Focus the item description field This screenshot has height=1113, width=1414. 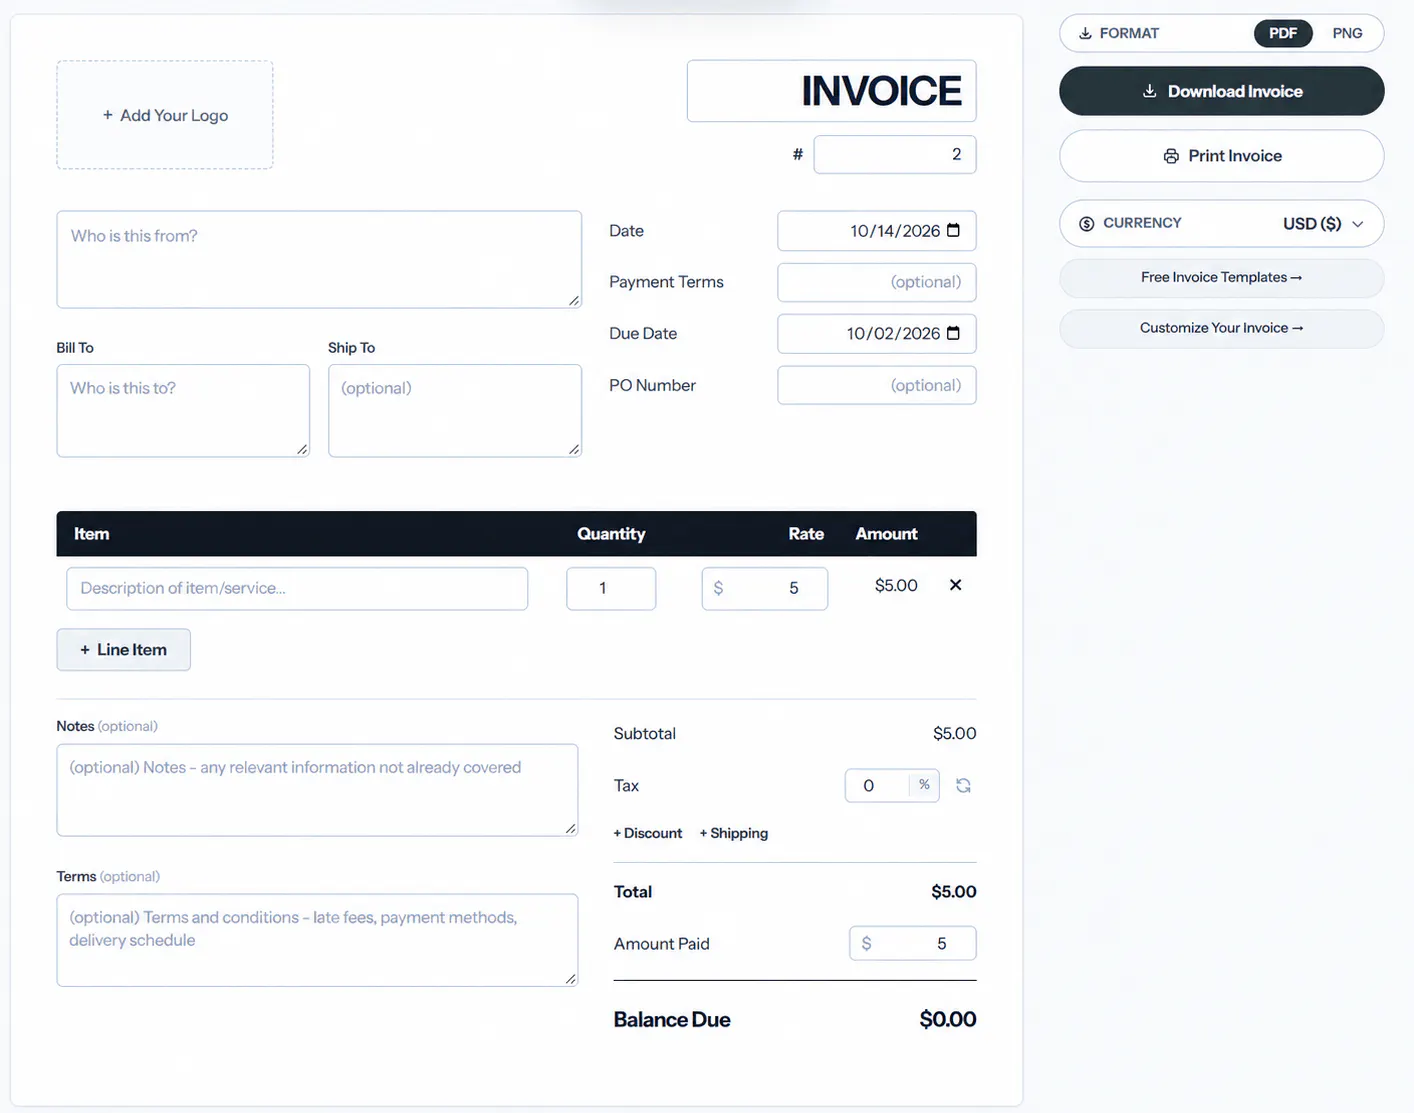[x=297, y=588]
